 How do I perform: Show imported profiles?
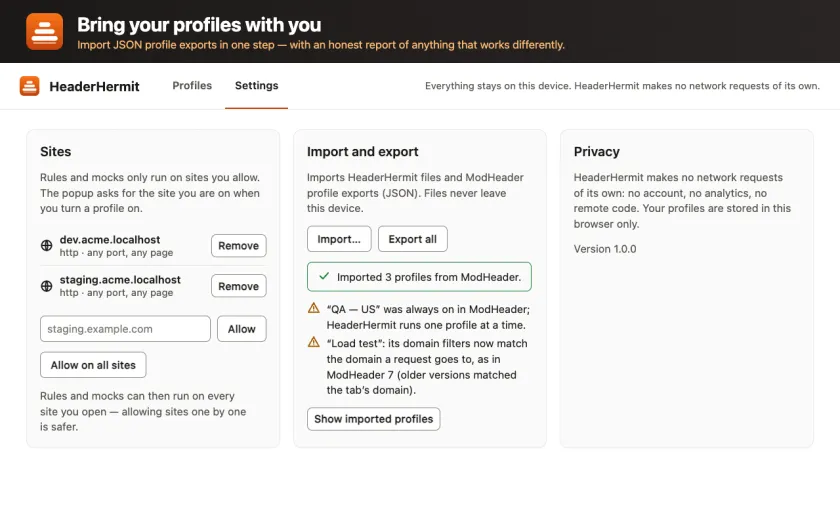(373, 419)
